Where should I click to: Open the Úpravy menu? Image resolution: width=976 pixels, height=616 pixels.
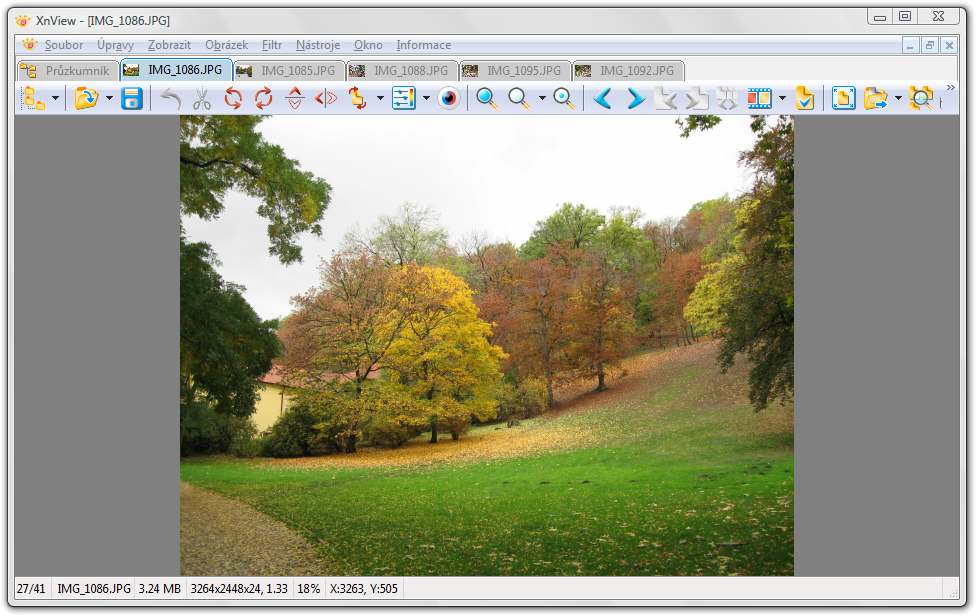pos(115,45)
